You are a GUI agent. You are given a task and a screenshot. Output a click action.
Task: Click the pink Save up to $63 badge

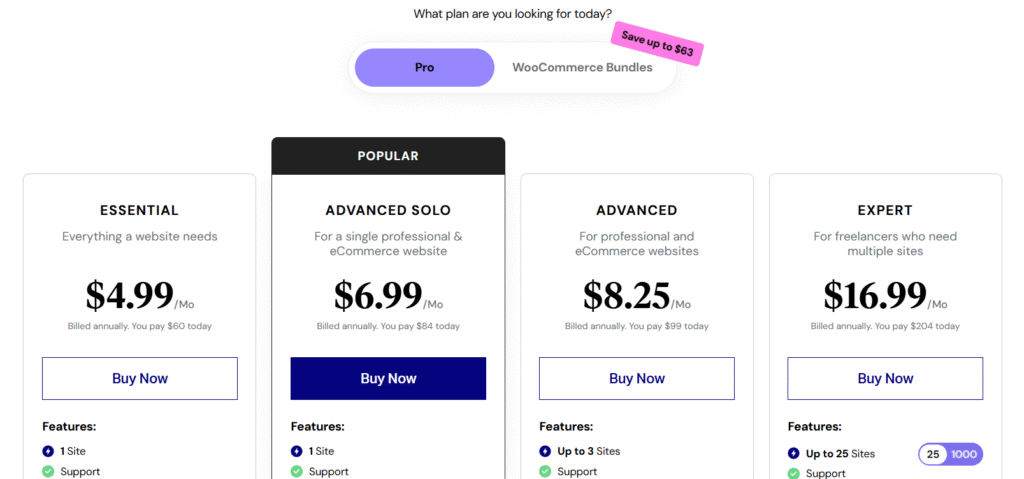[657, 45]
